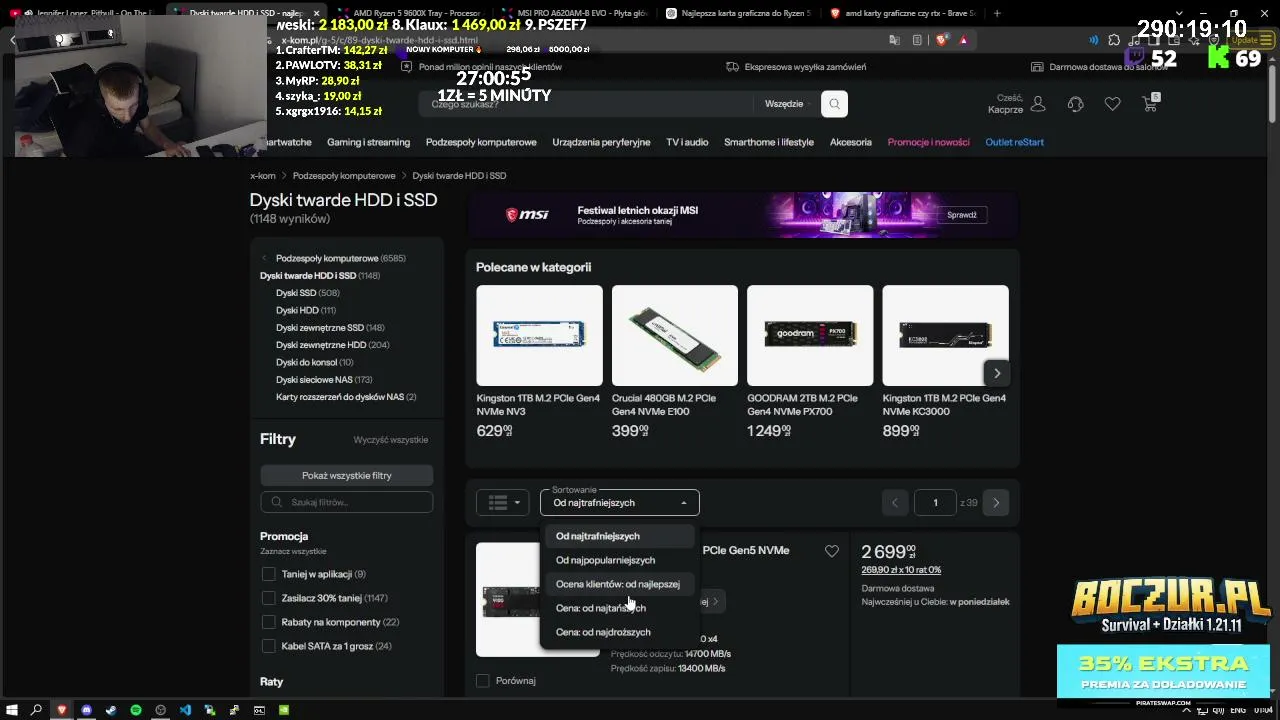This screenshot has width=1280, height=720.
Task: Open 'TV i audio' navigation menu
Action: [x=687, y=142]
